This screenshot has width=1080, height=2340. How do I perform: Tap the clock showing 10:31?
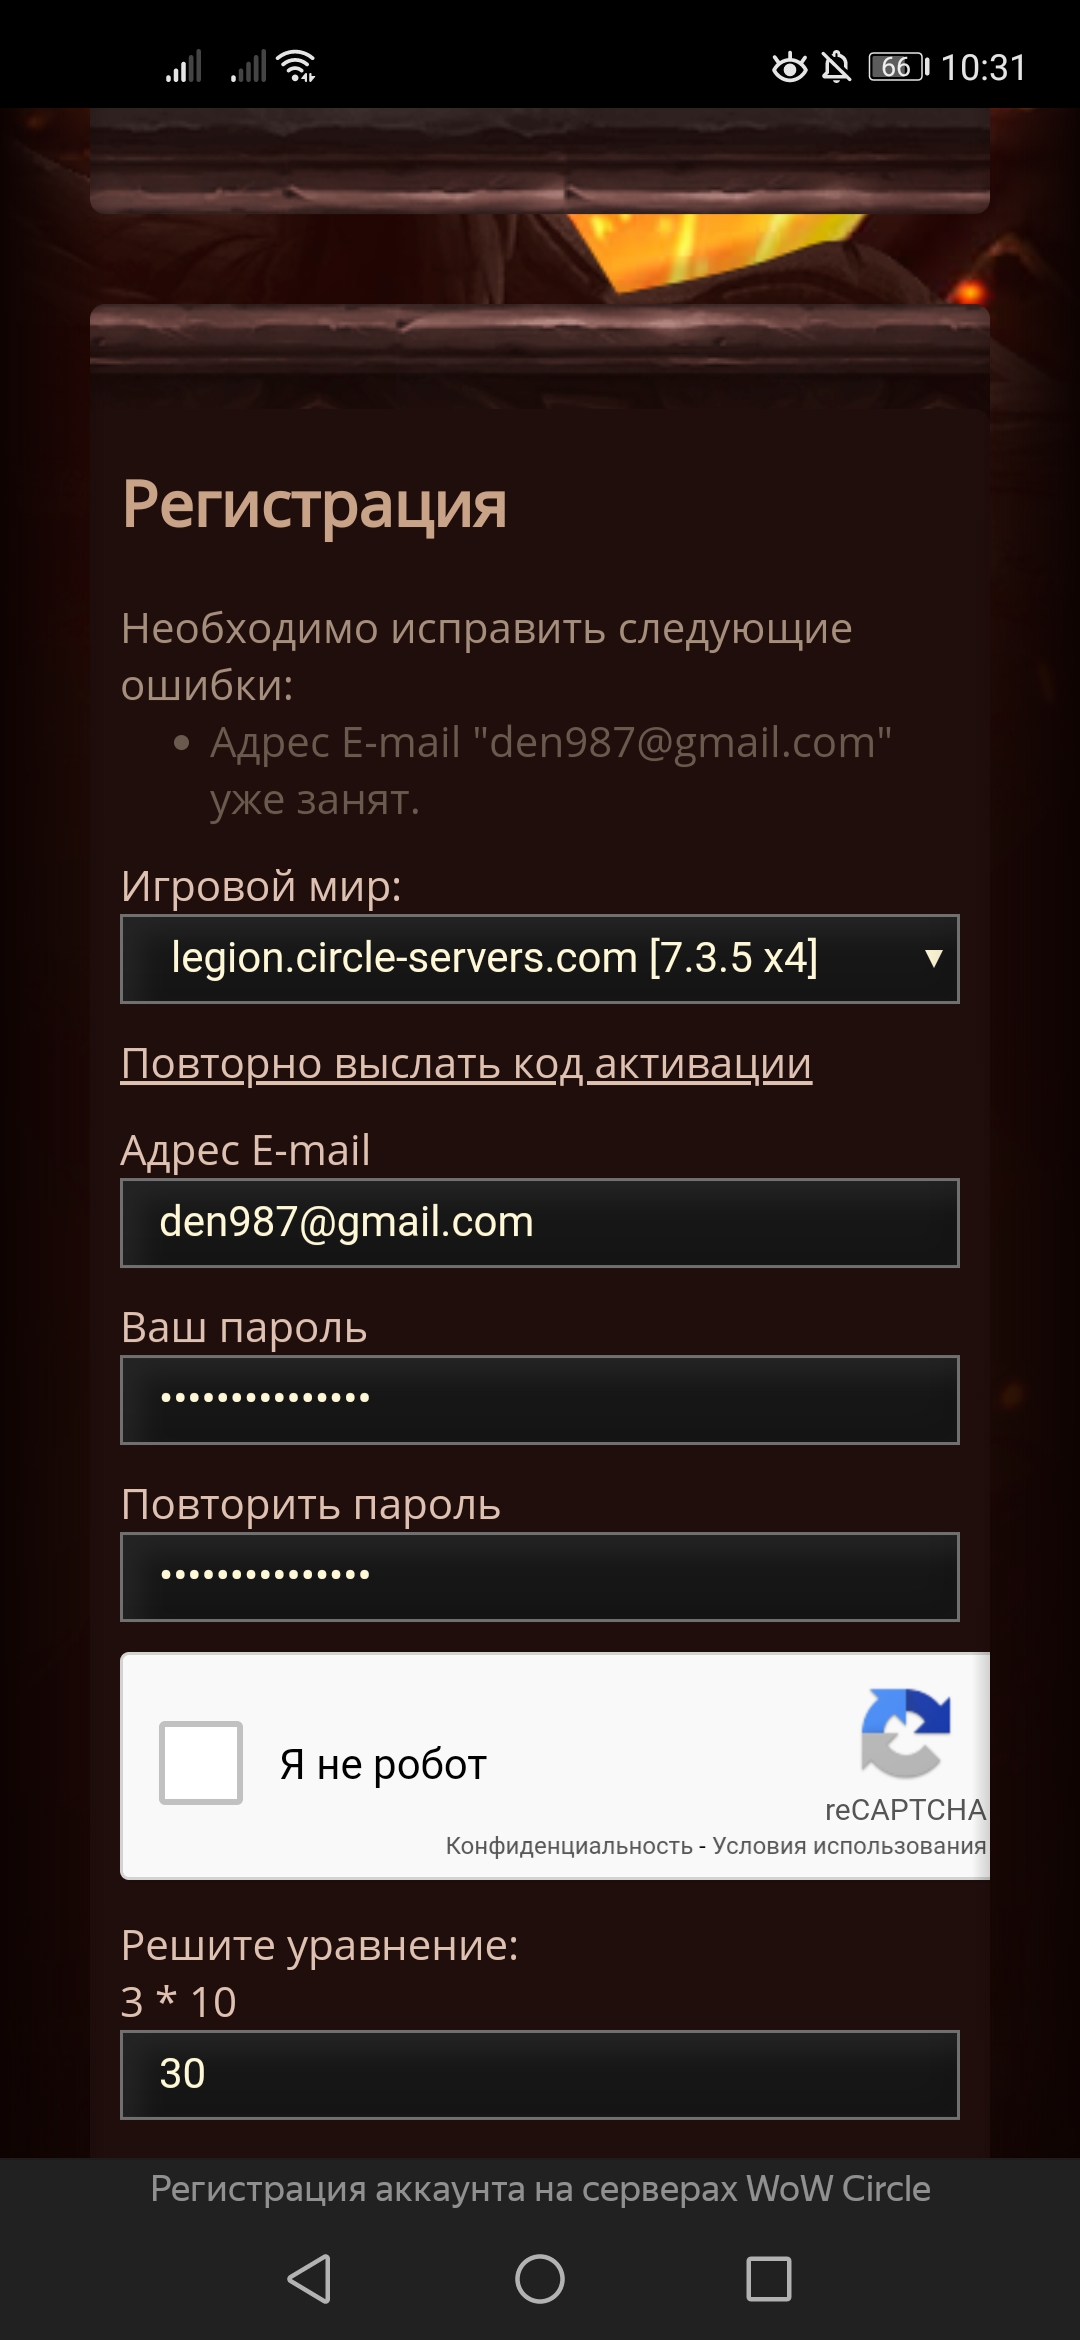(x=984, y=67)
